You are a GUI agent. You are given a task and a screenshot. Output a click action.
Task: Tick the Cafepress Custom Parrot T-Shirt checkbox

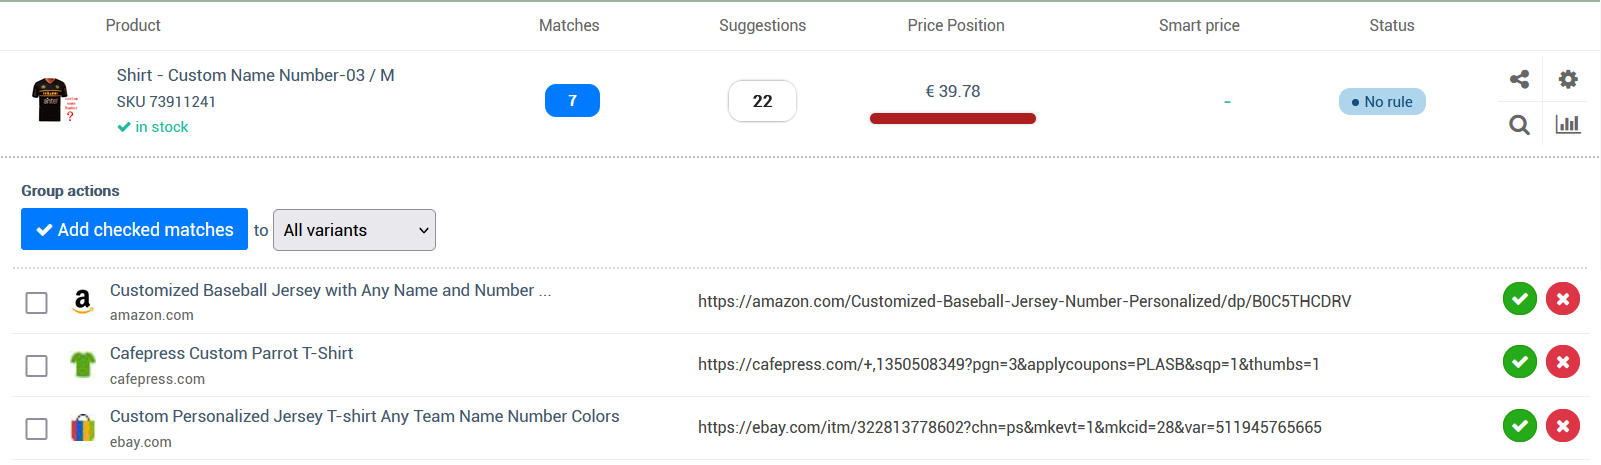(x=37, y=366)
